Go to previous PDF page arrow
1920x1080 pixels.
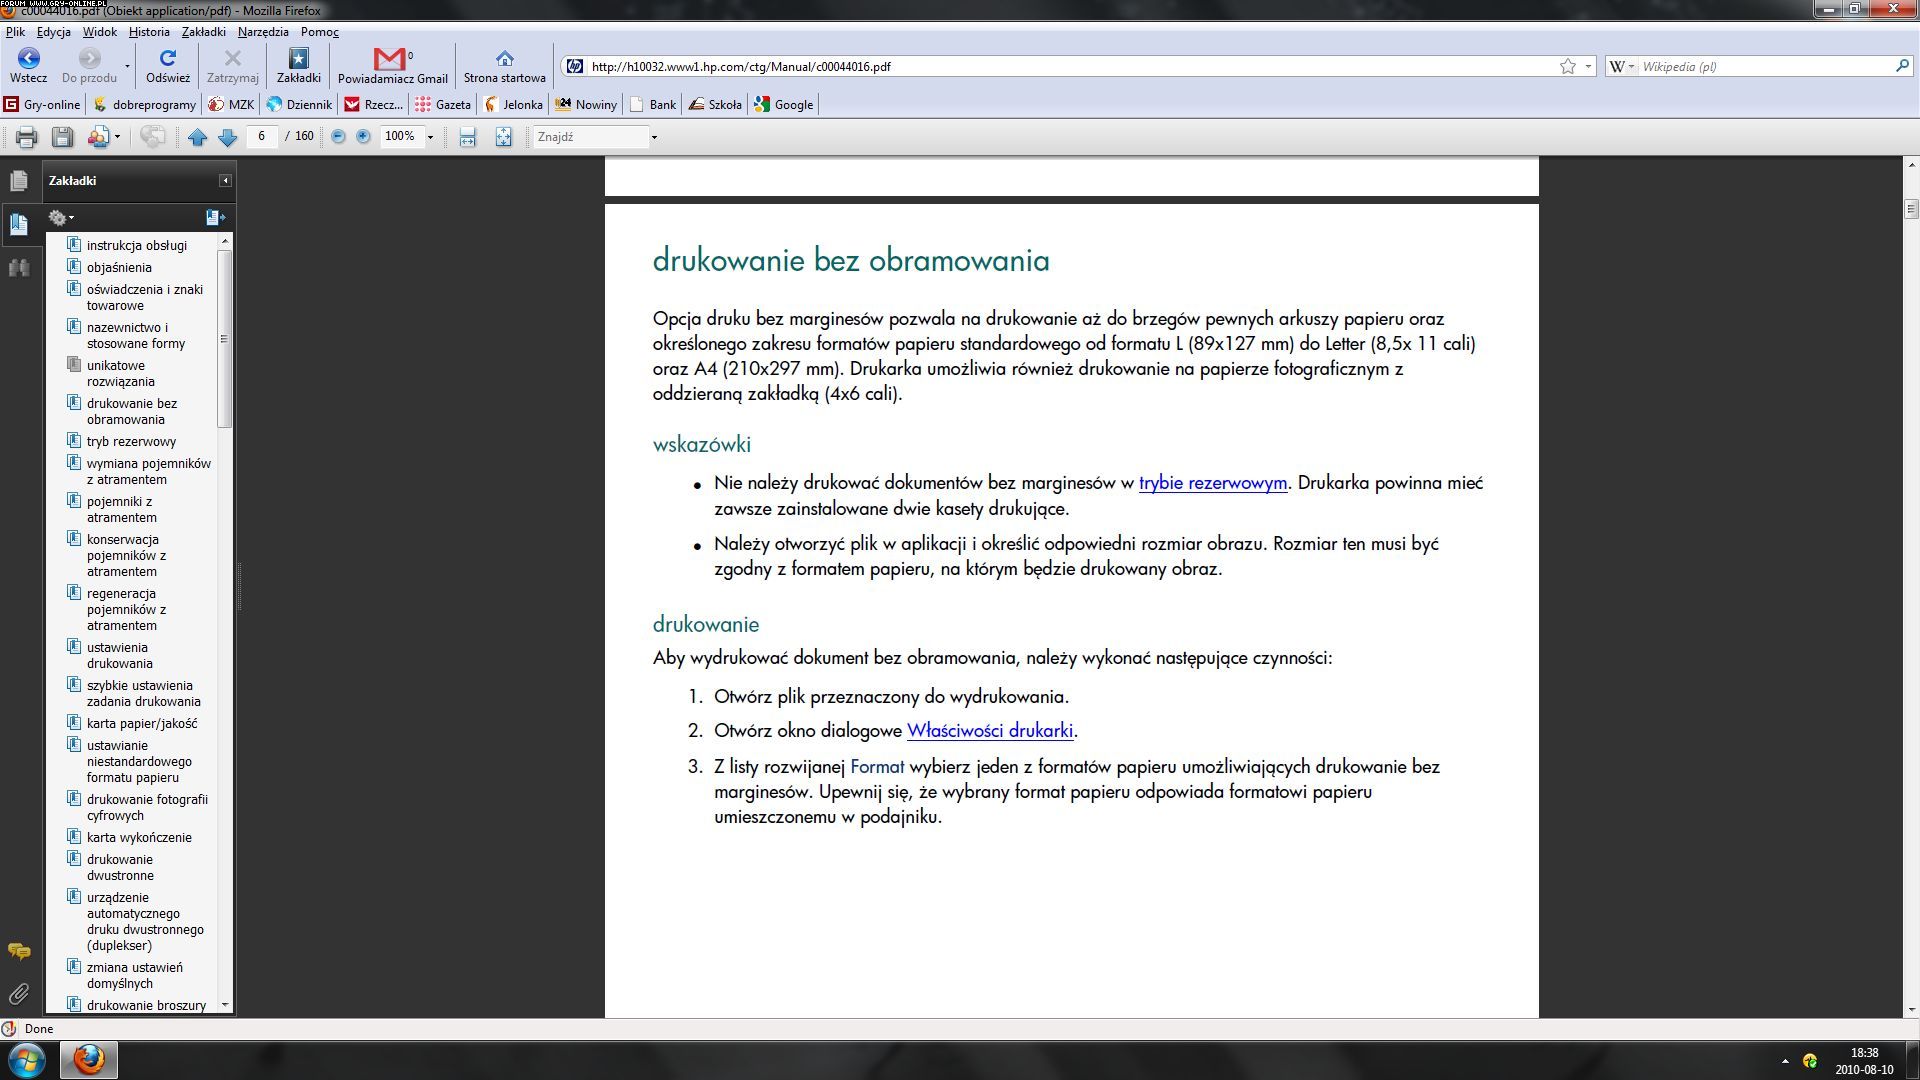(x=197, y=137)
